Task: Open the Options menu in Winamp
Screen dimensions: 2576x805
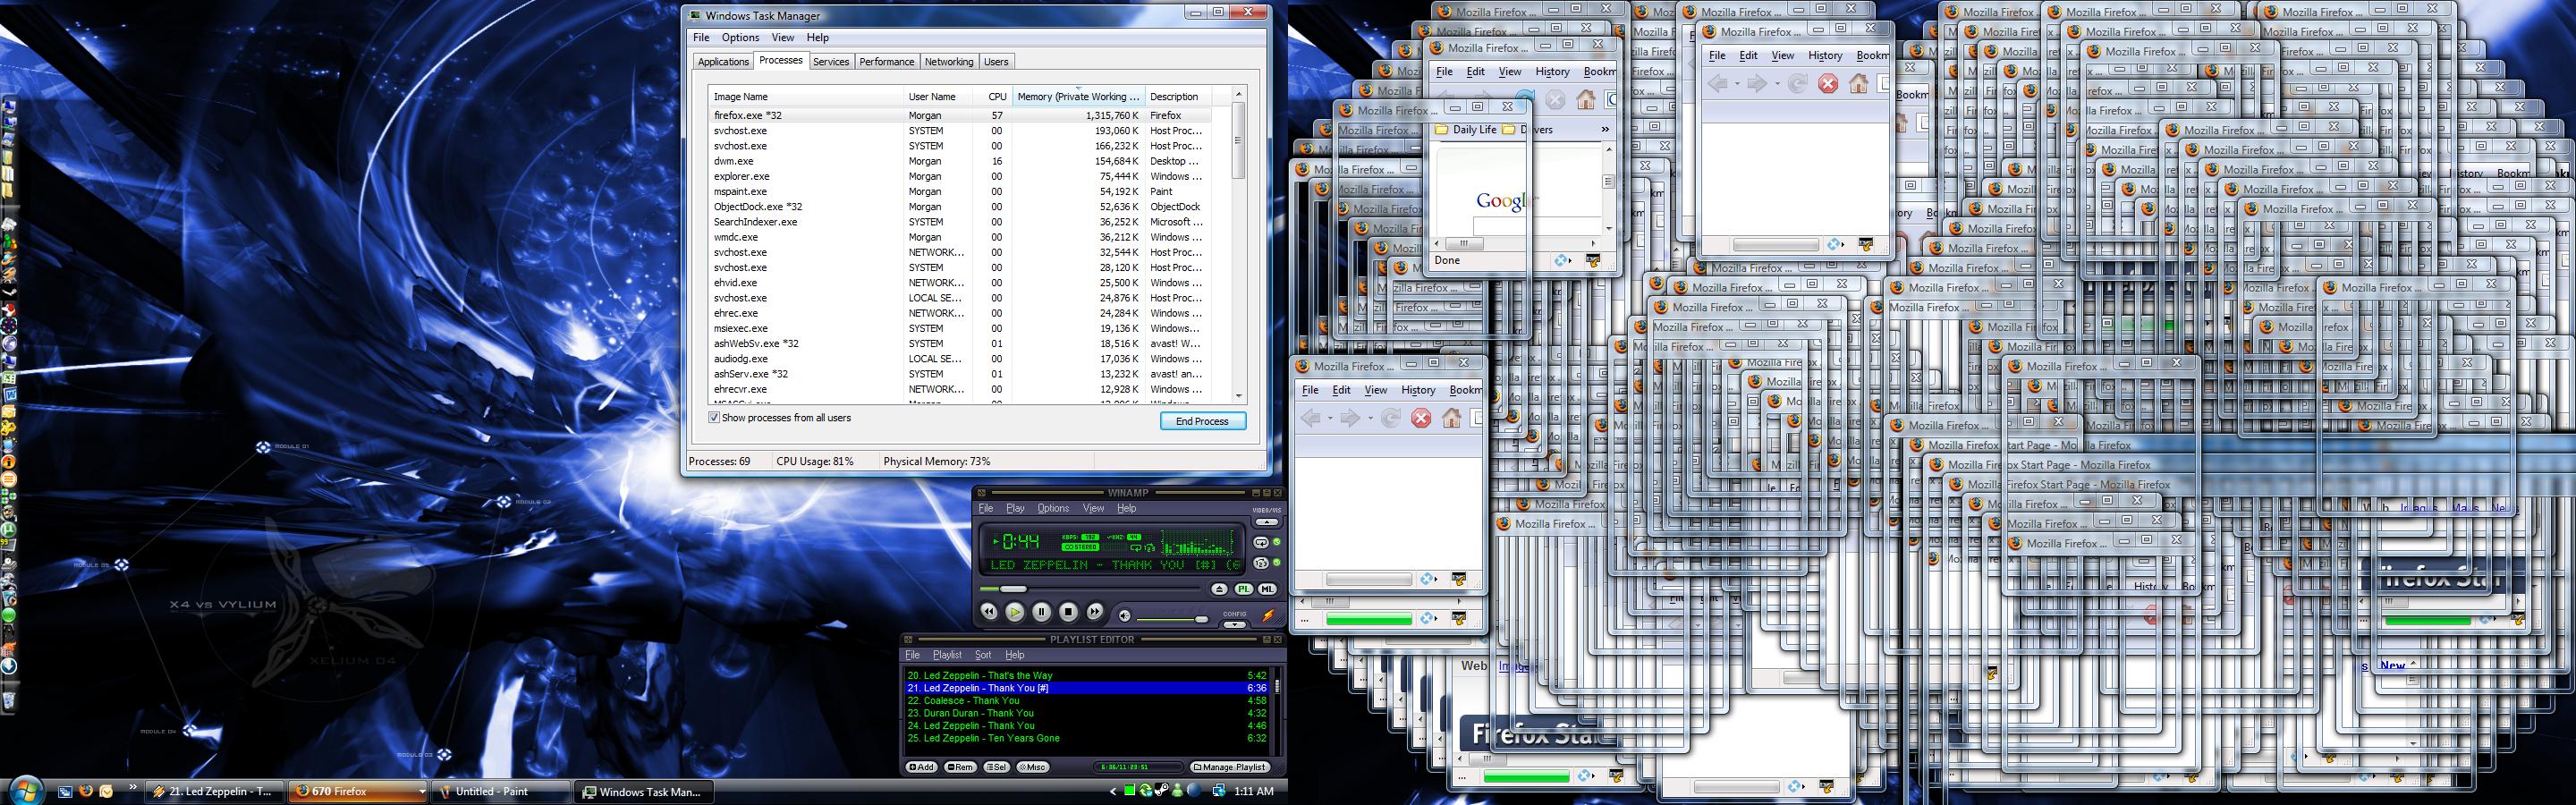Action: coord(1053,508)
